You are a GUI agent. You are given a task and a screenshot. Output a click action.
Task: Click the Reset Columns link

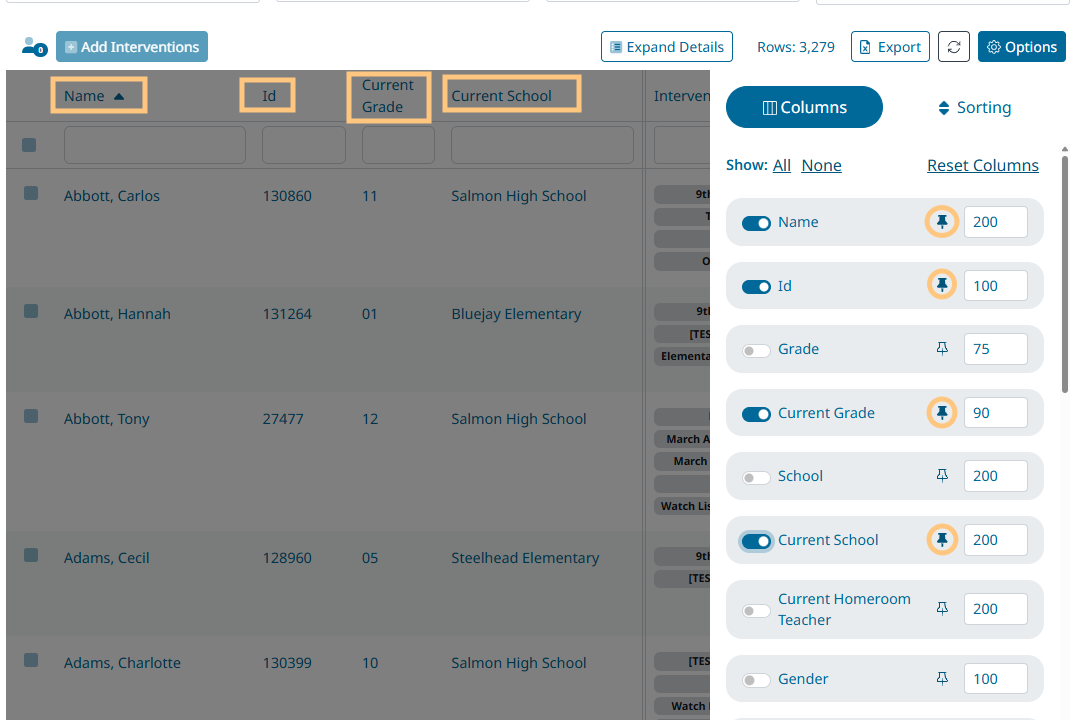pos(982,166)
